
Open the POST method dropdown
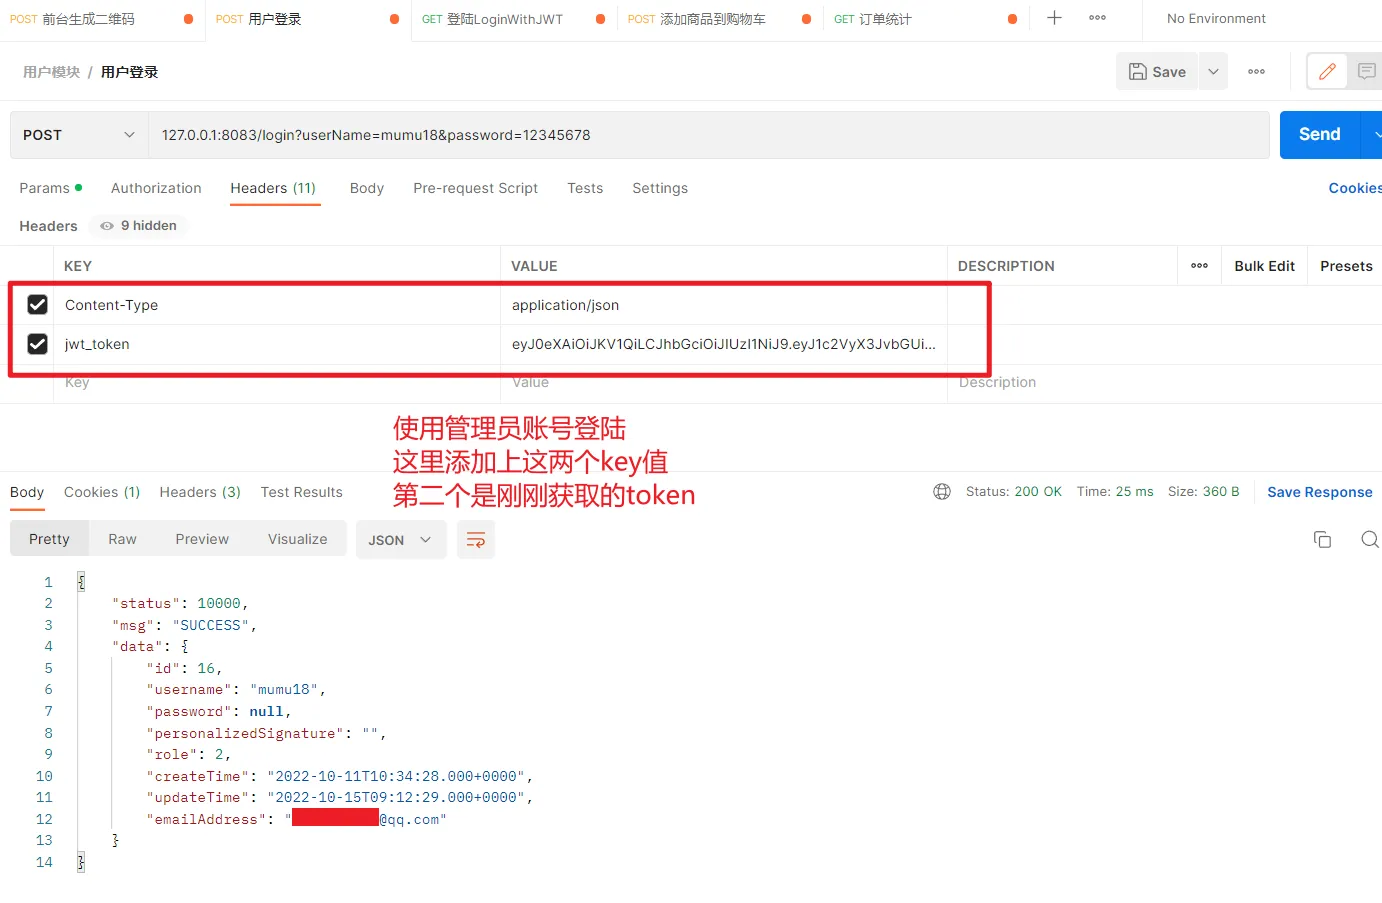pyautogui.click(x=79, y=135)
